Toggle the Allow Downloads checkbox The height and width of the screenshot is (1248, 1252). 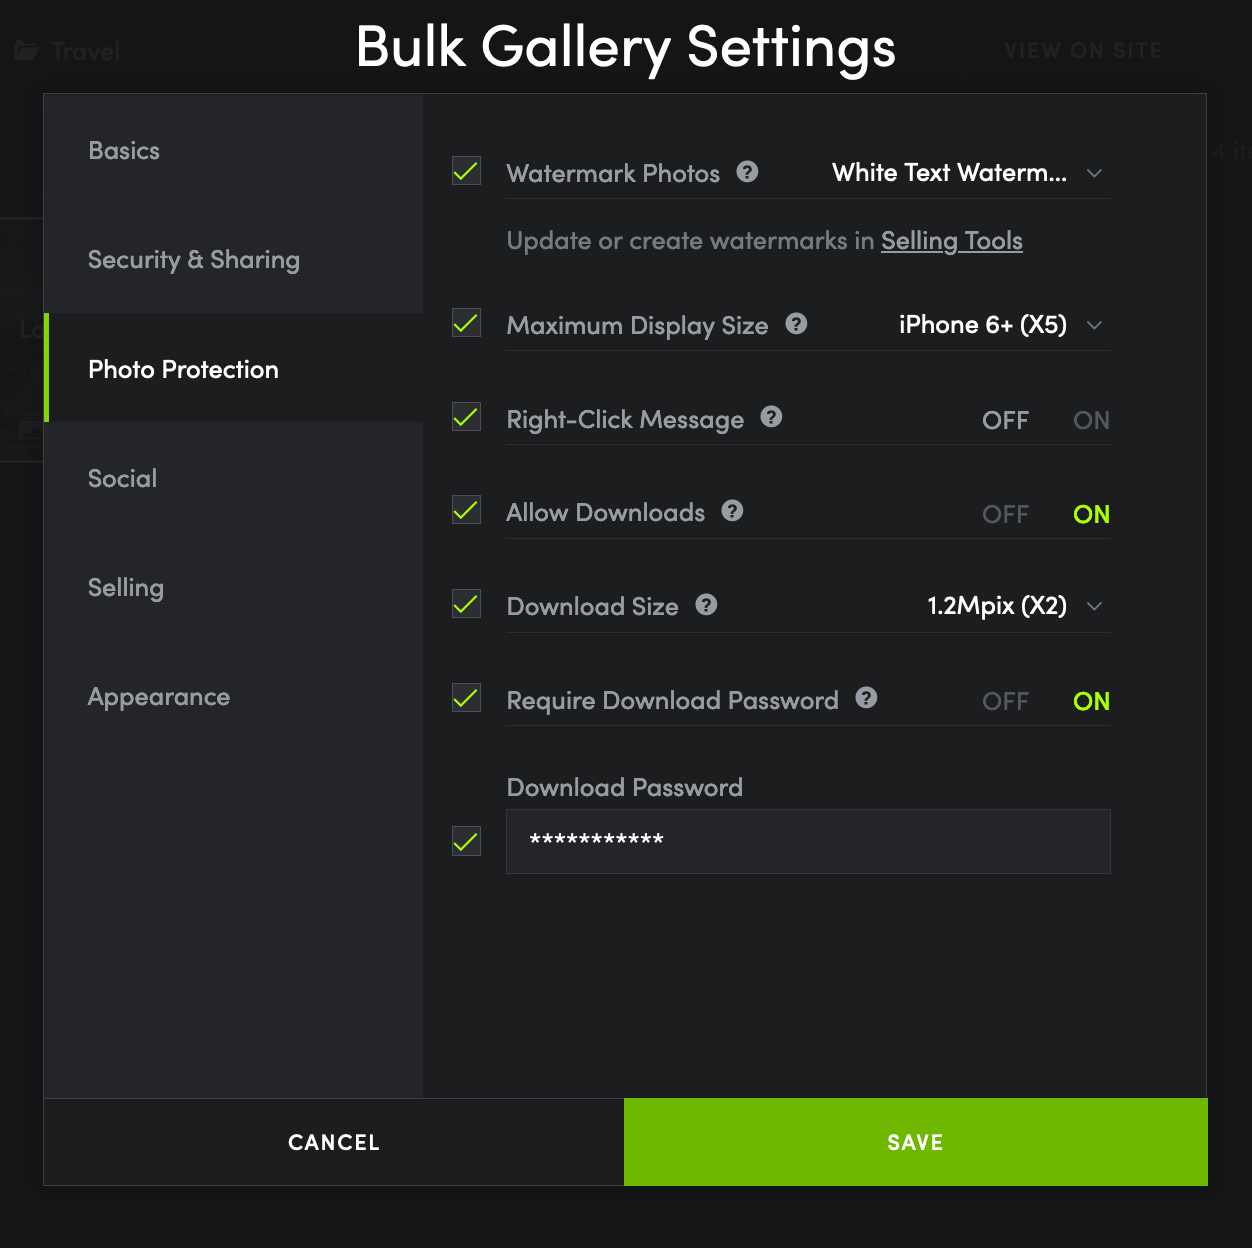point(466,510)
